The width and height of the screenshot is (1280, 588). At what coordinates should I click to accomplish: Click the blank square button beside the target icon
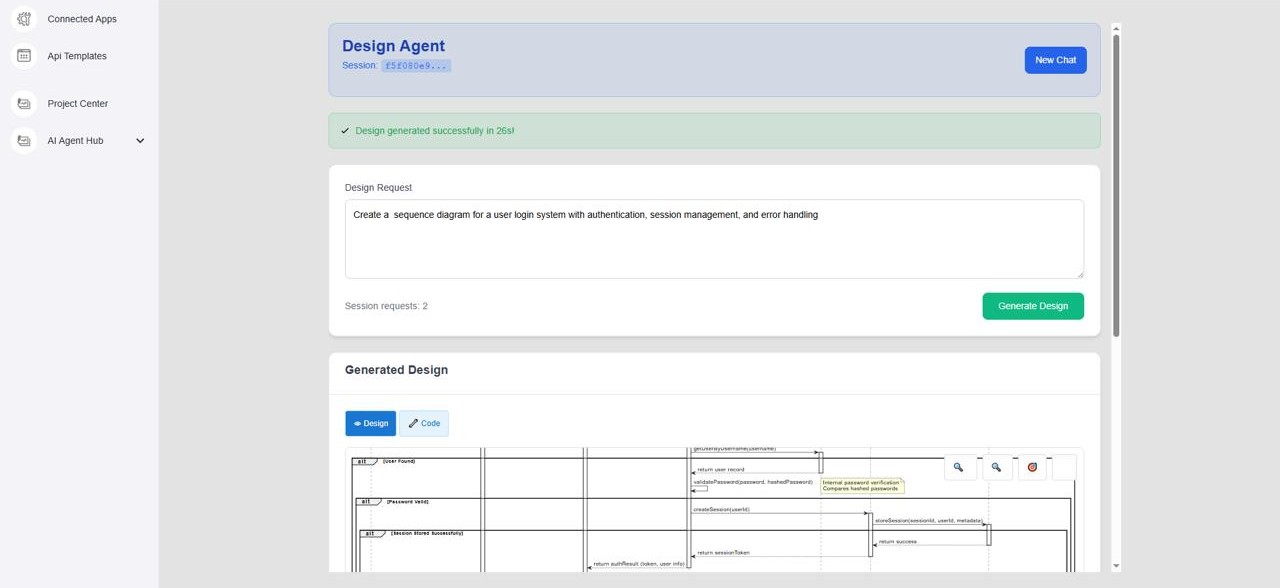(x=1064, y=467)
